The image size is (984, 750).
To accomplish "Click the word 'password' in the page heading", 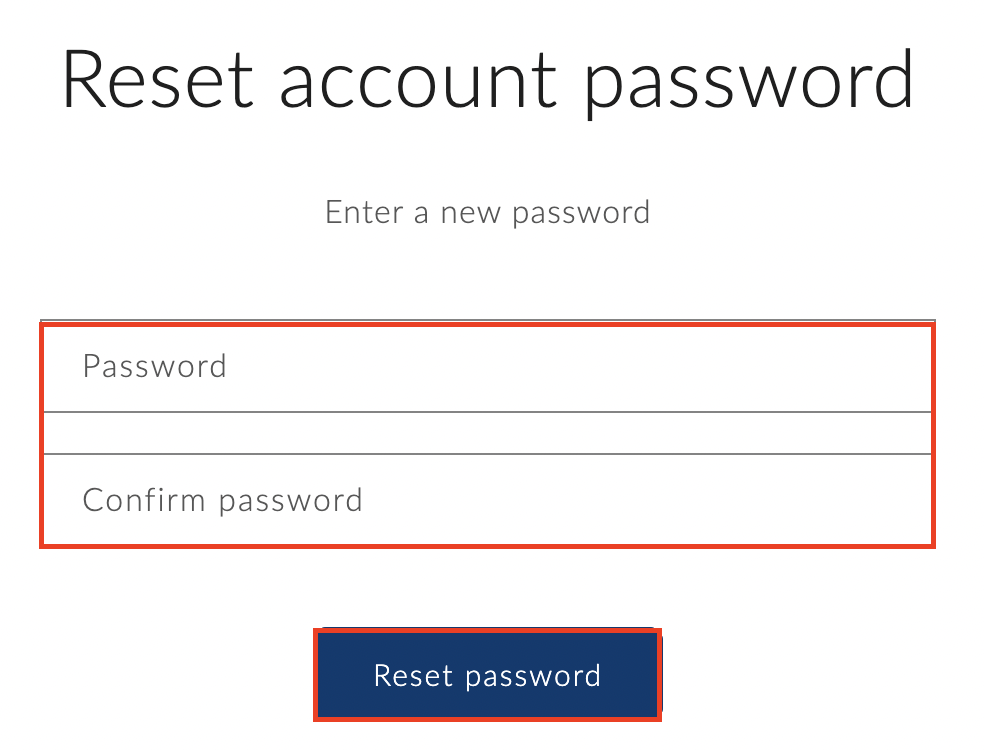I will 749,82.
